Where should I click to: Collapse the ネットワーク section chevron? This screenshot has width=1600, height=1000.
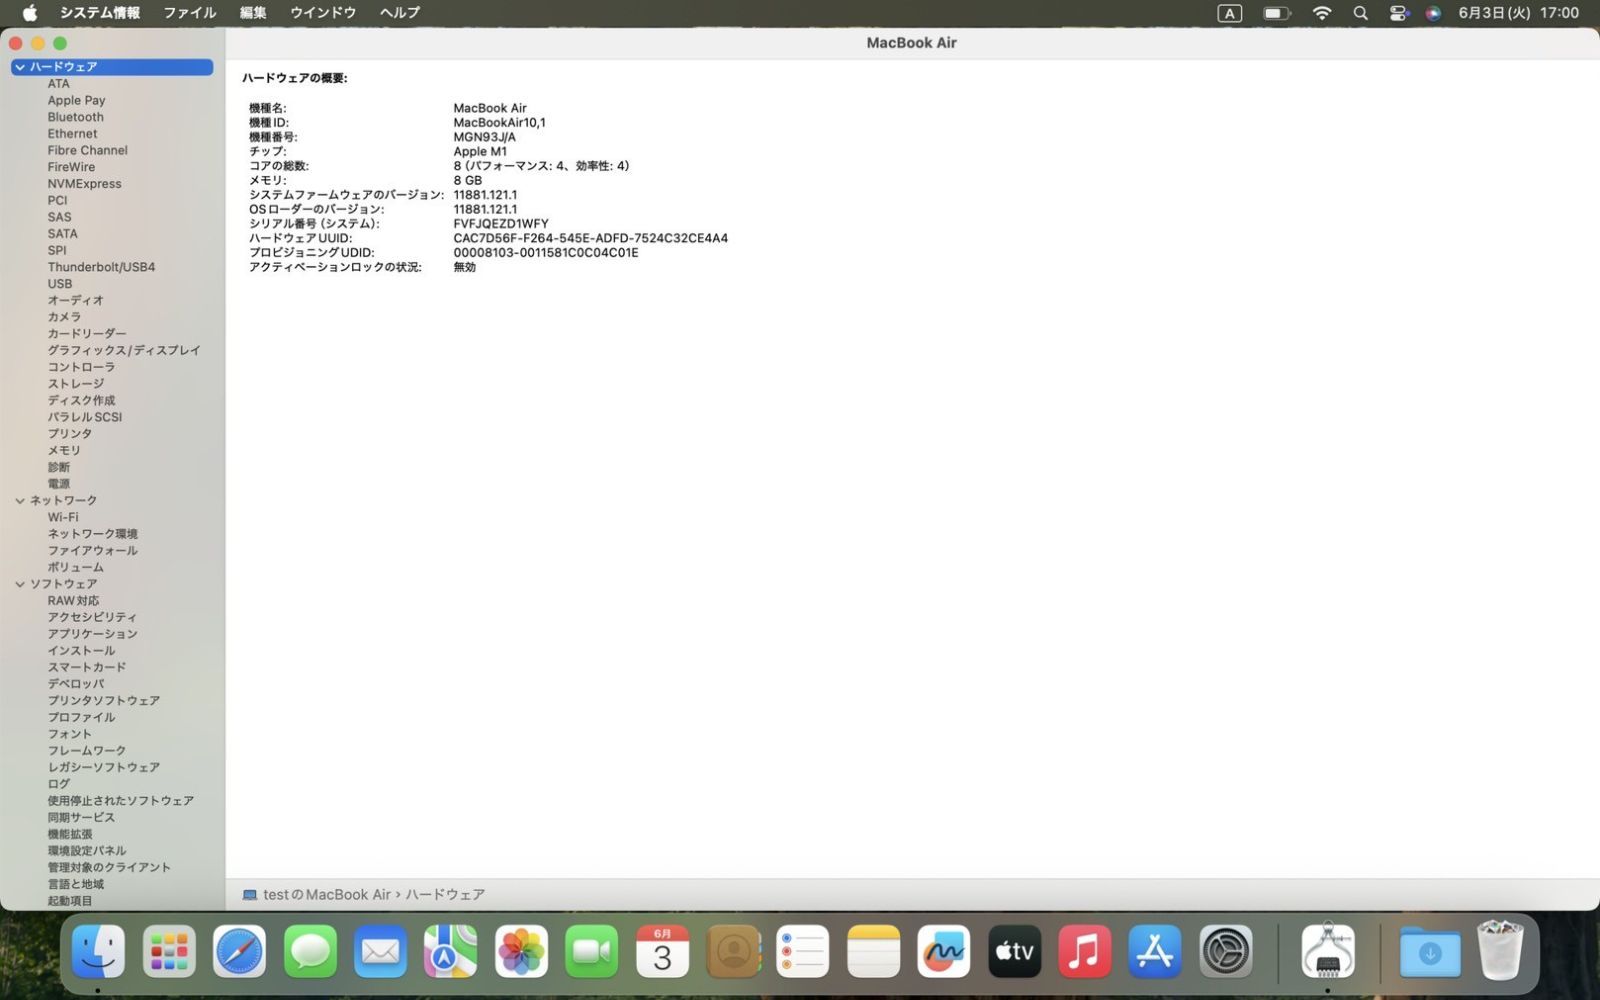[x=20, y=501]
